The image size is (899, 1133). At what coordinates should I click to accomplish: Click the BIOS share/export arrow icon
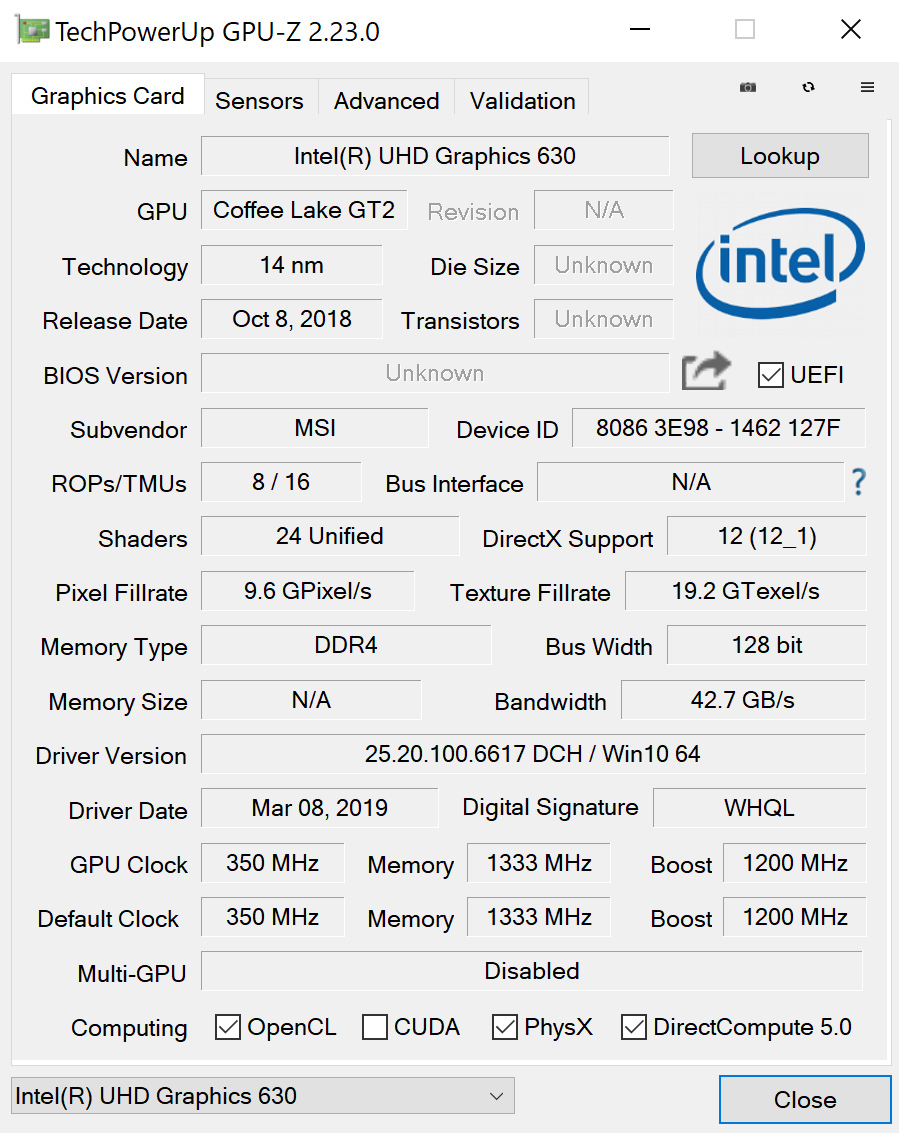[706, 372]
